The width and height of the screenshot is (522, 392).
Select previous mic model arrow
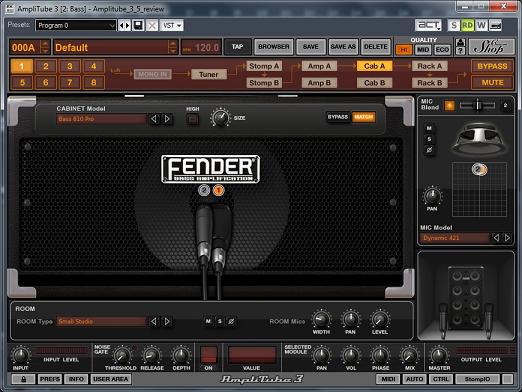tap(496, 238)
